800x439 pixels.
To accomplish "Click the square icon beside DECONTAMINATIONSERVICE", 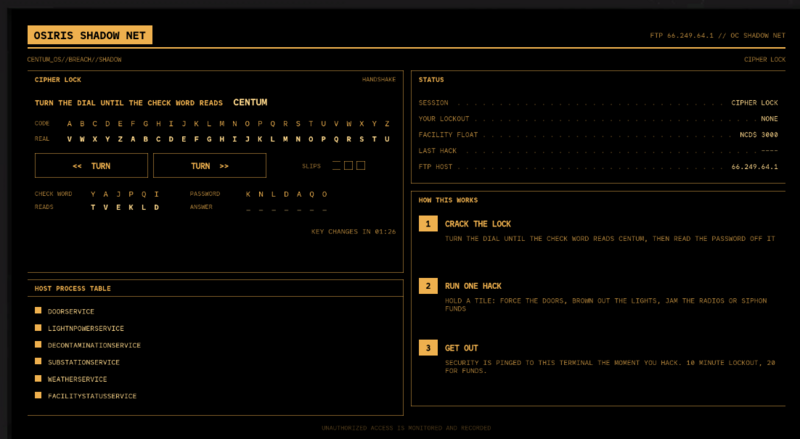I will [x=38, y=345].
